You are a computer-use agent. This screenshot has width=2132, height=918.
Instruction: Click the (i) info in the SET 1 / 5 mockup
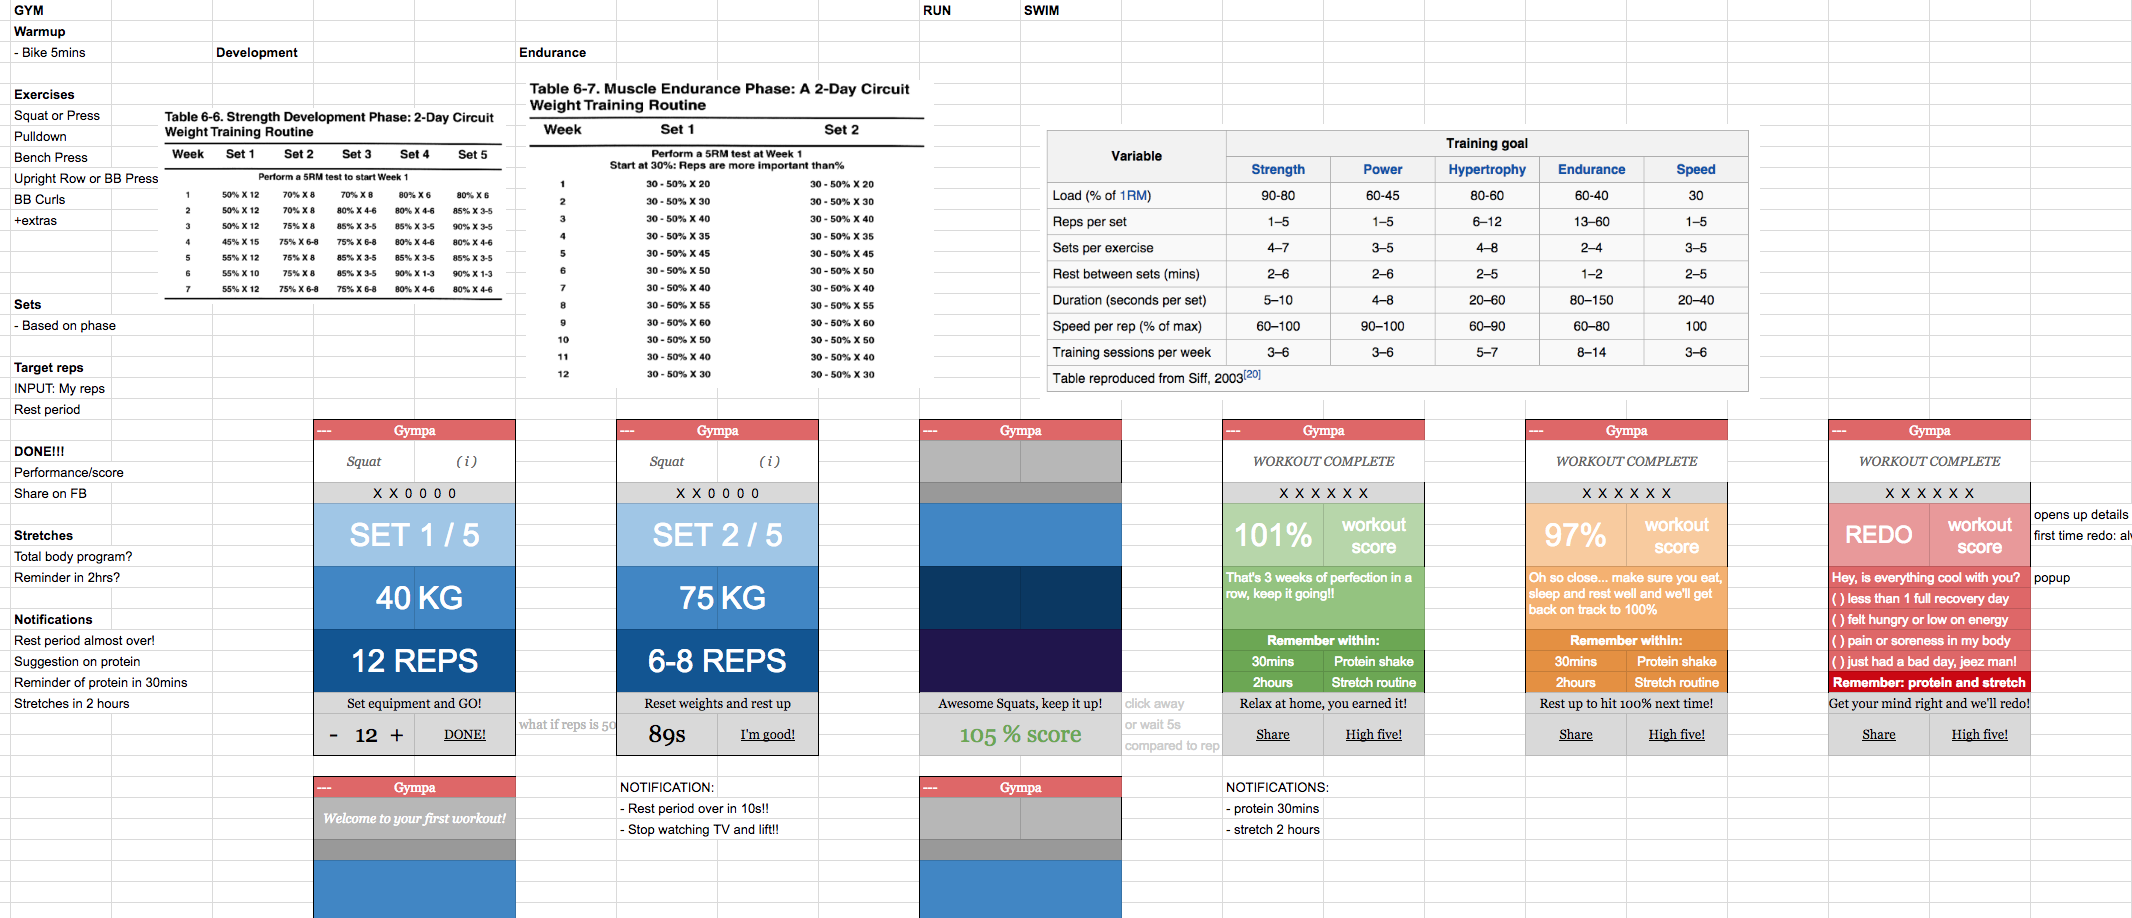(x=466, y=461)
